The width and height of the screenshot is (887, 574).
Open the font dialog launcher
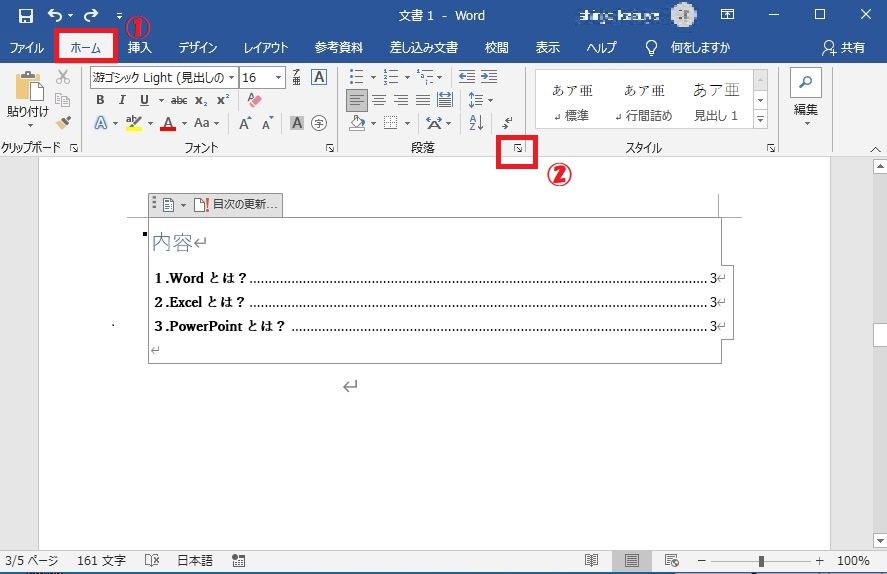(330, 148)
